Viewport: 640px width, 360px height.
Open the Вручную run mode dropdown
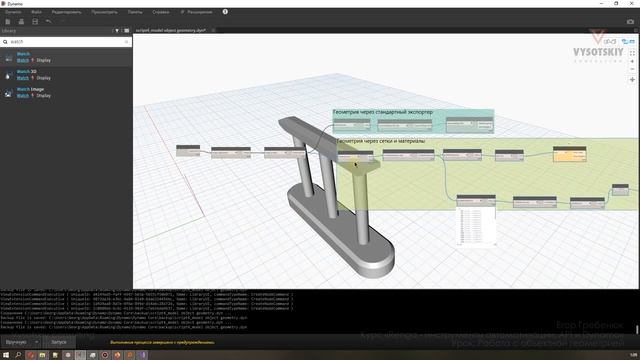[20, 342]
